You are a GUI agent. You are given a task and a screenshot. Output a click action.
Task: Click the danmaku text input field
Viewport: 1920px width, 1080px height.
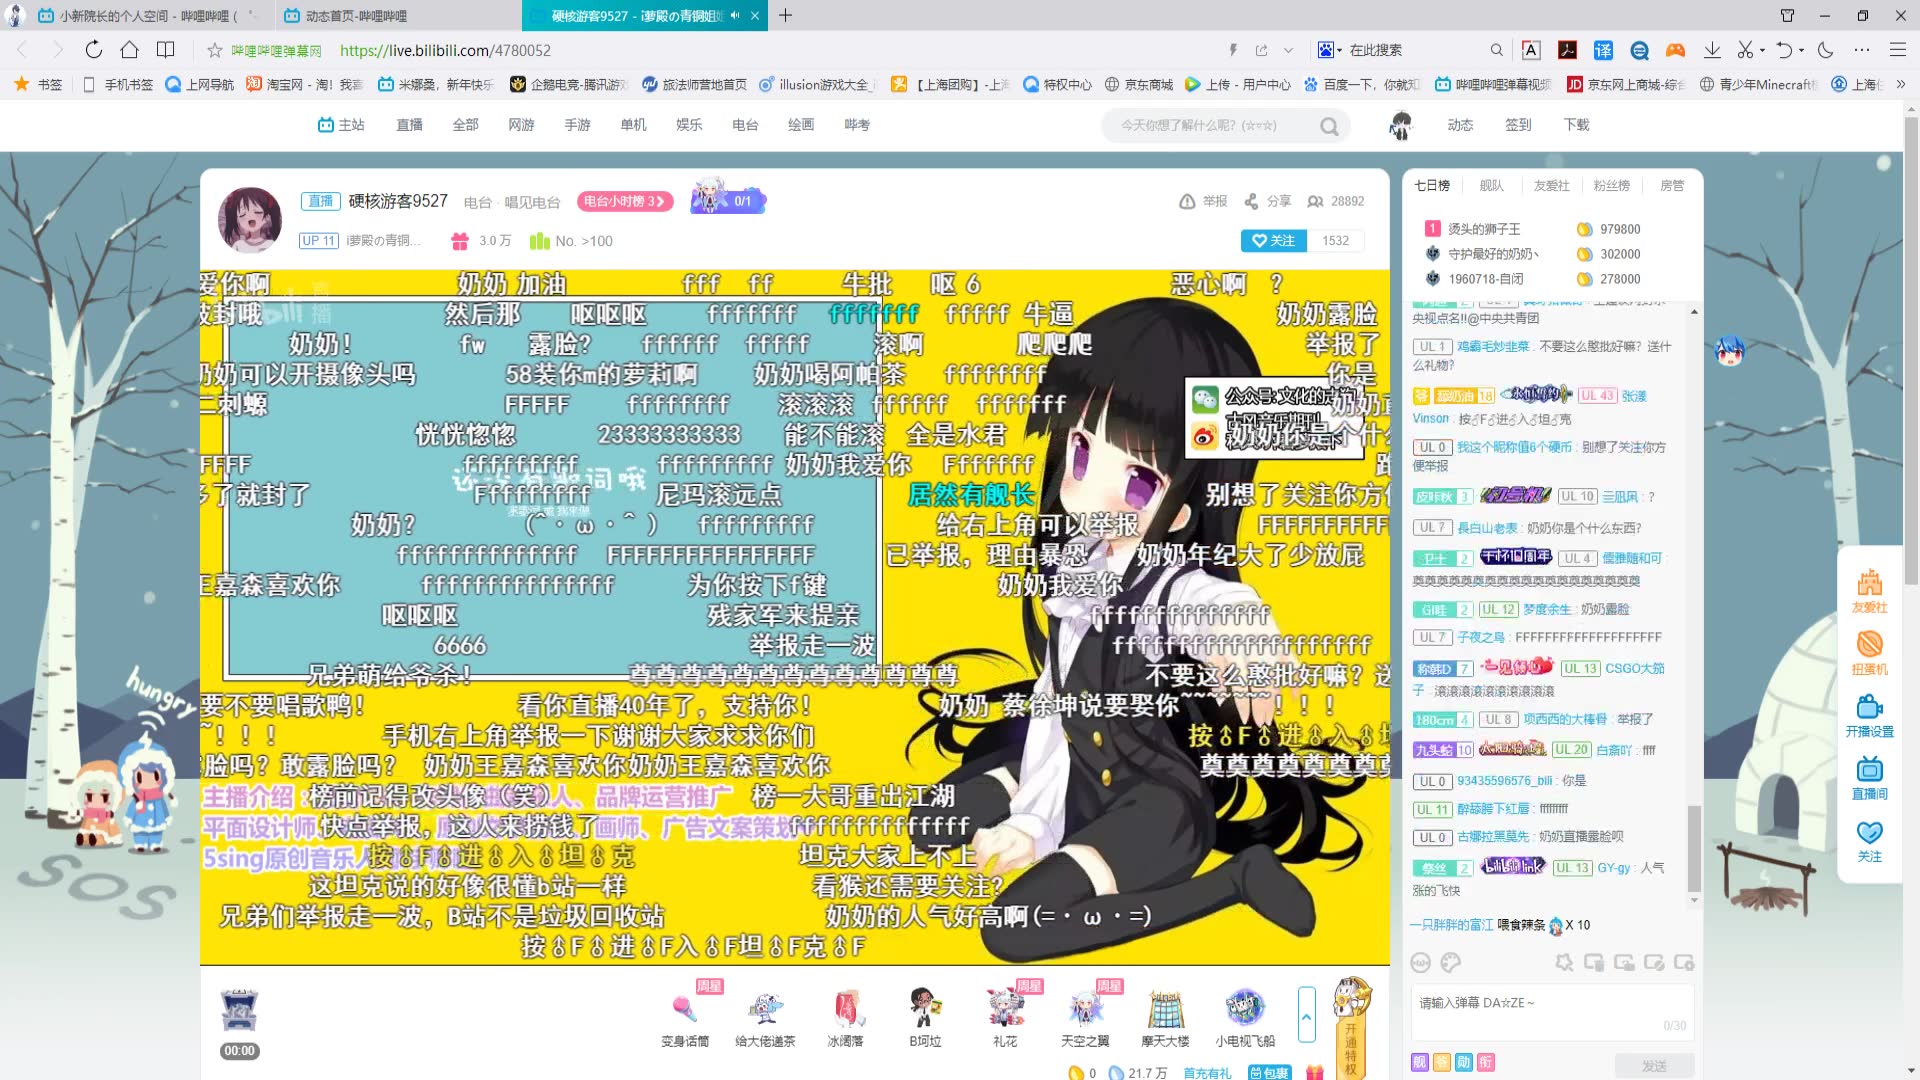tap(1554, 1011)
